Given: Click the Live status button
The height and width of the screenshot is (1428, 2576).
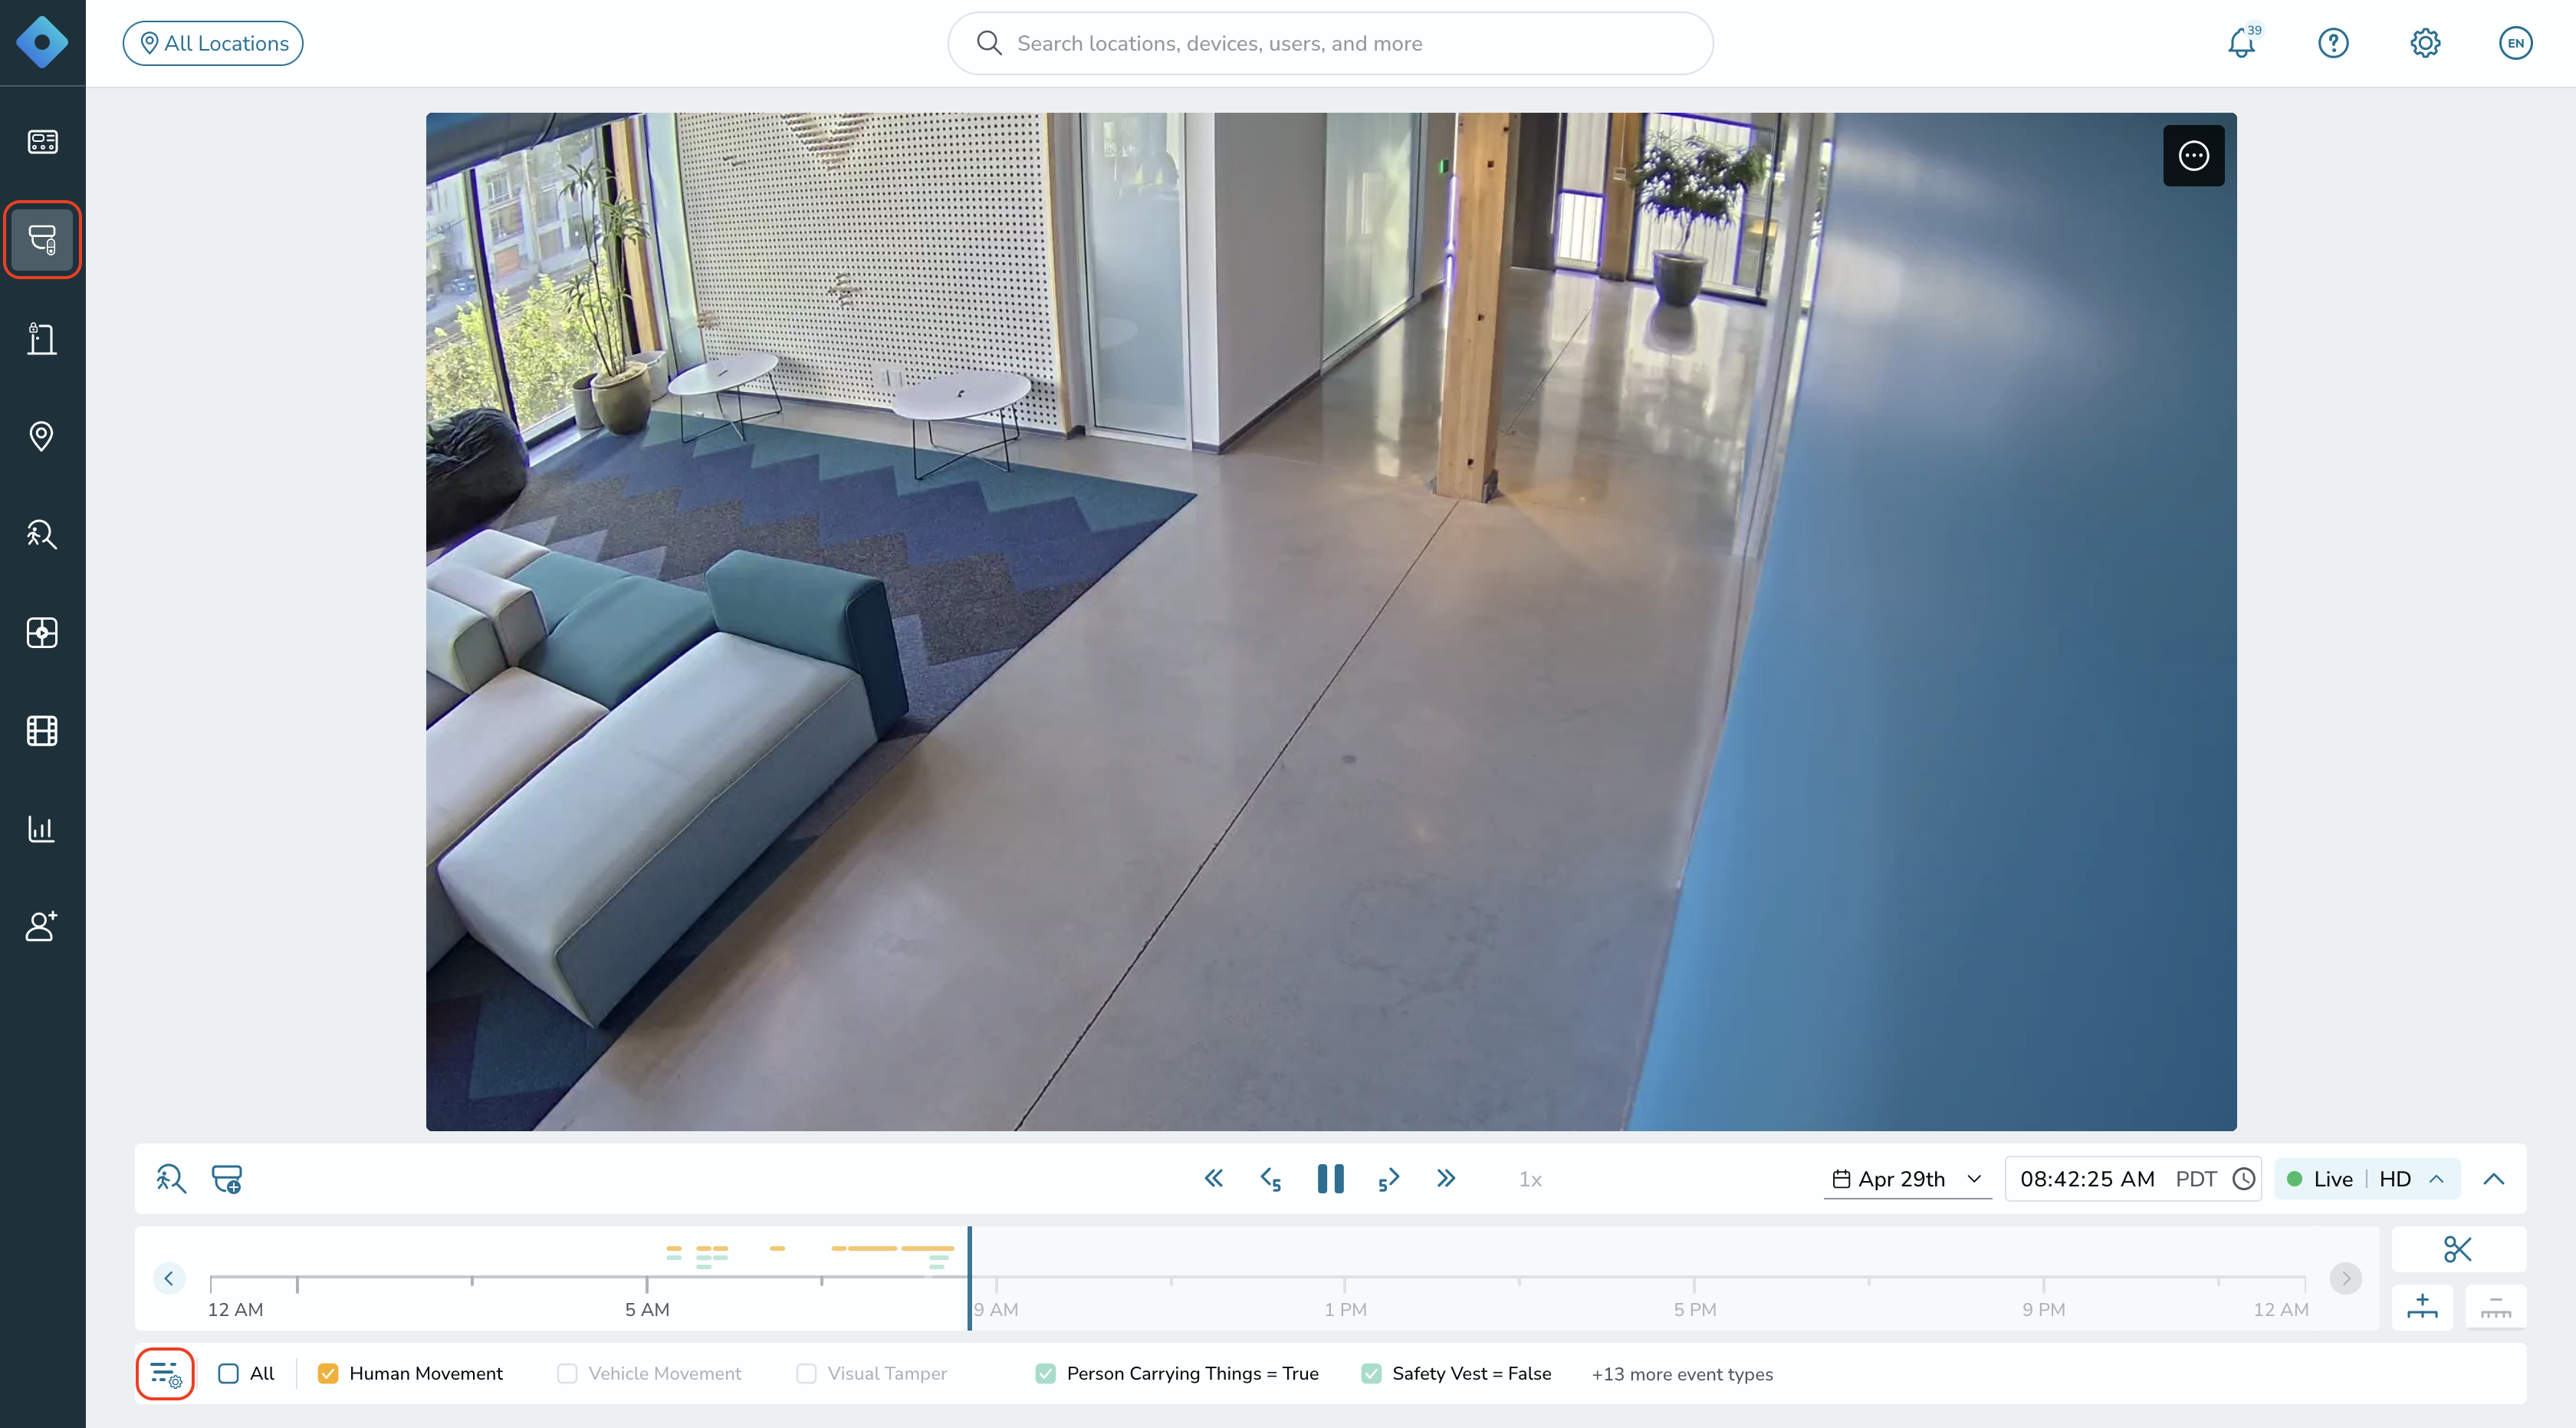Looking at the screenshot, I should 2320,1179.
